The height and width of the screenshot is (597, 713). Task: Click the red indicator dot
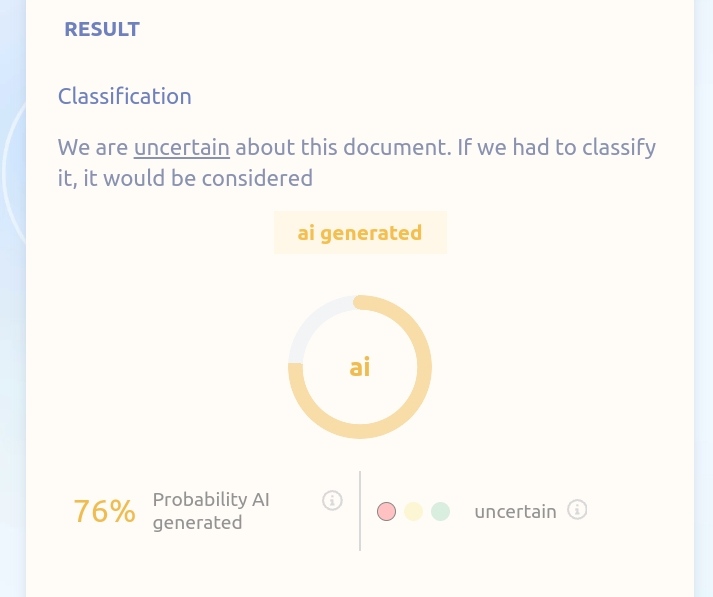click(x=387, y=512)
